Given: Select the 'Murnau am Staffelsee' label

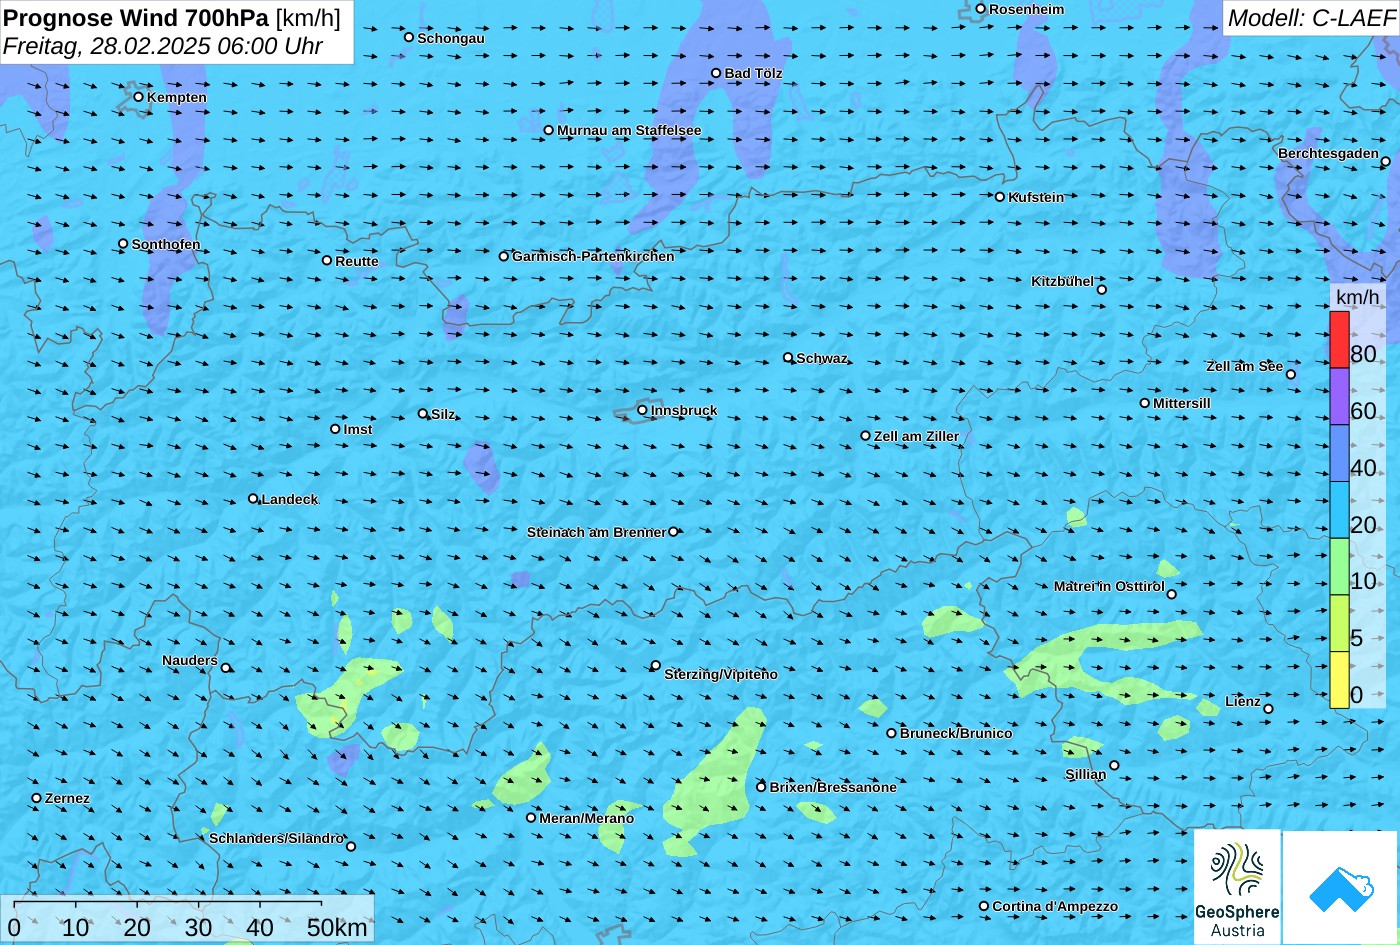Looking at the screenshot, I should (x=629, y=131).
